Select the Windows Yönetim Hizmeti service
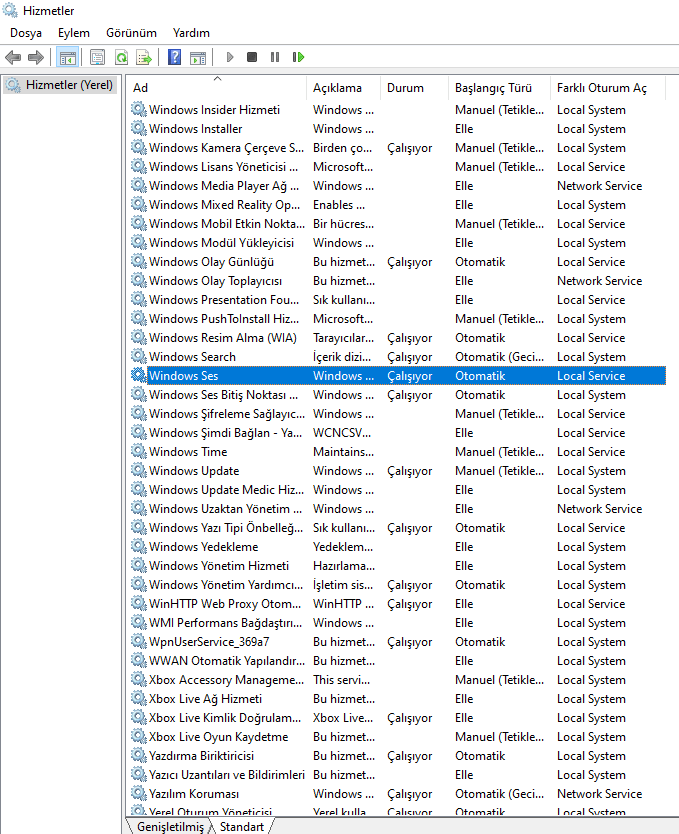The width and height of the screenshot is (679, 834). click(219, 566)
